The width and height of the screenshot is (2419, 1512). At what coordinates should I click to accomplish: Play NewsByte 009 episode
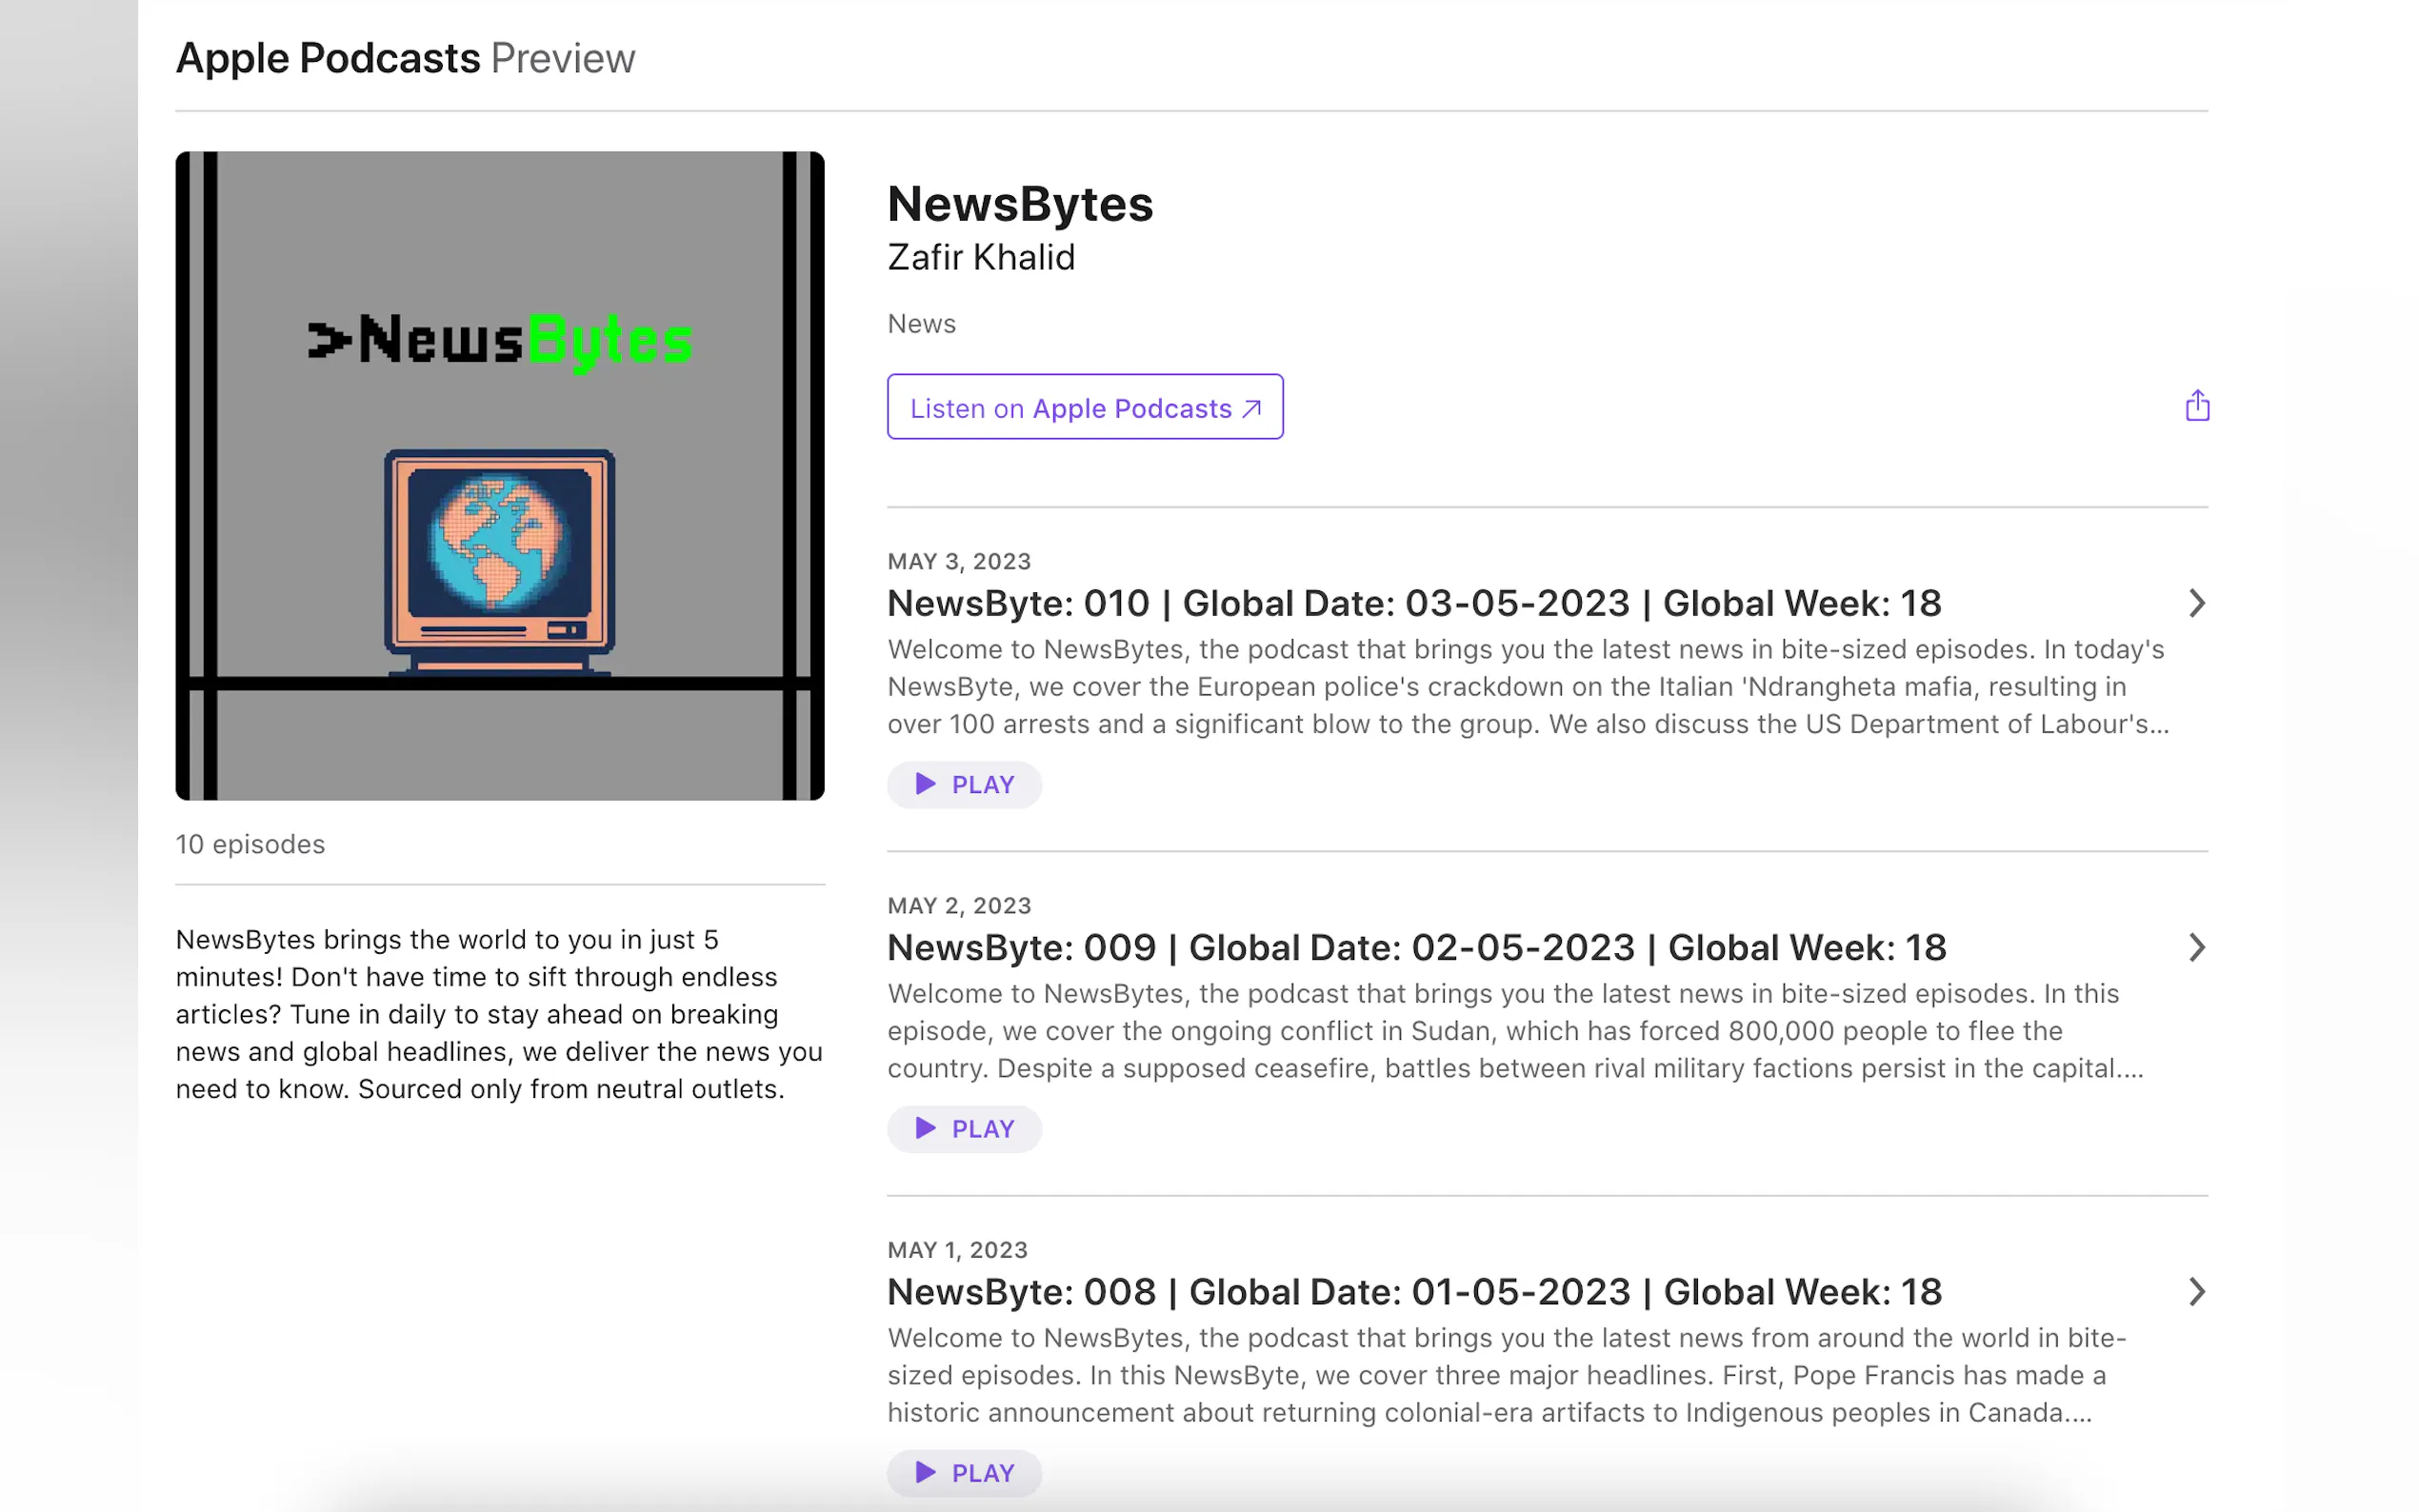pos(964,1129)
